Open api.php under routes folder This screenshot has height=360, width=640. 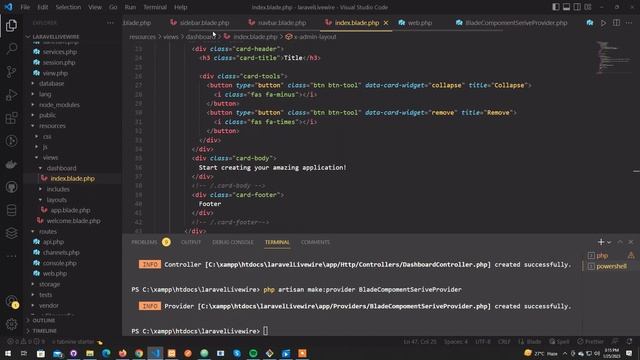point(53,242)
